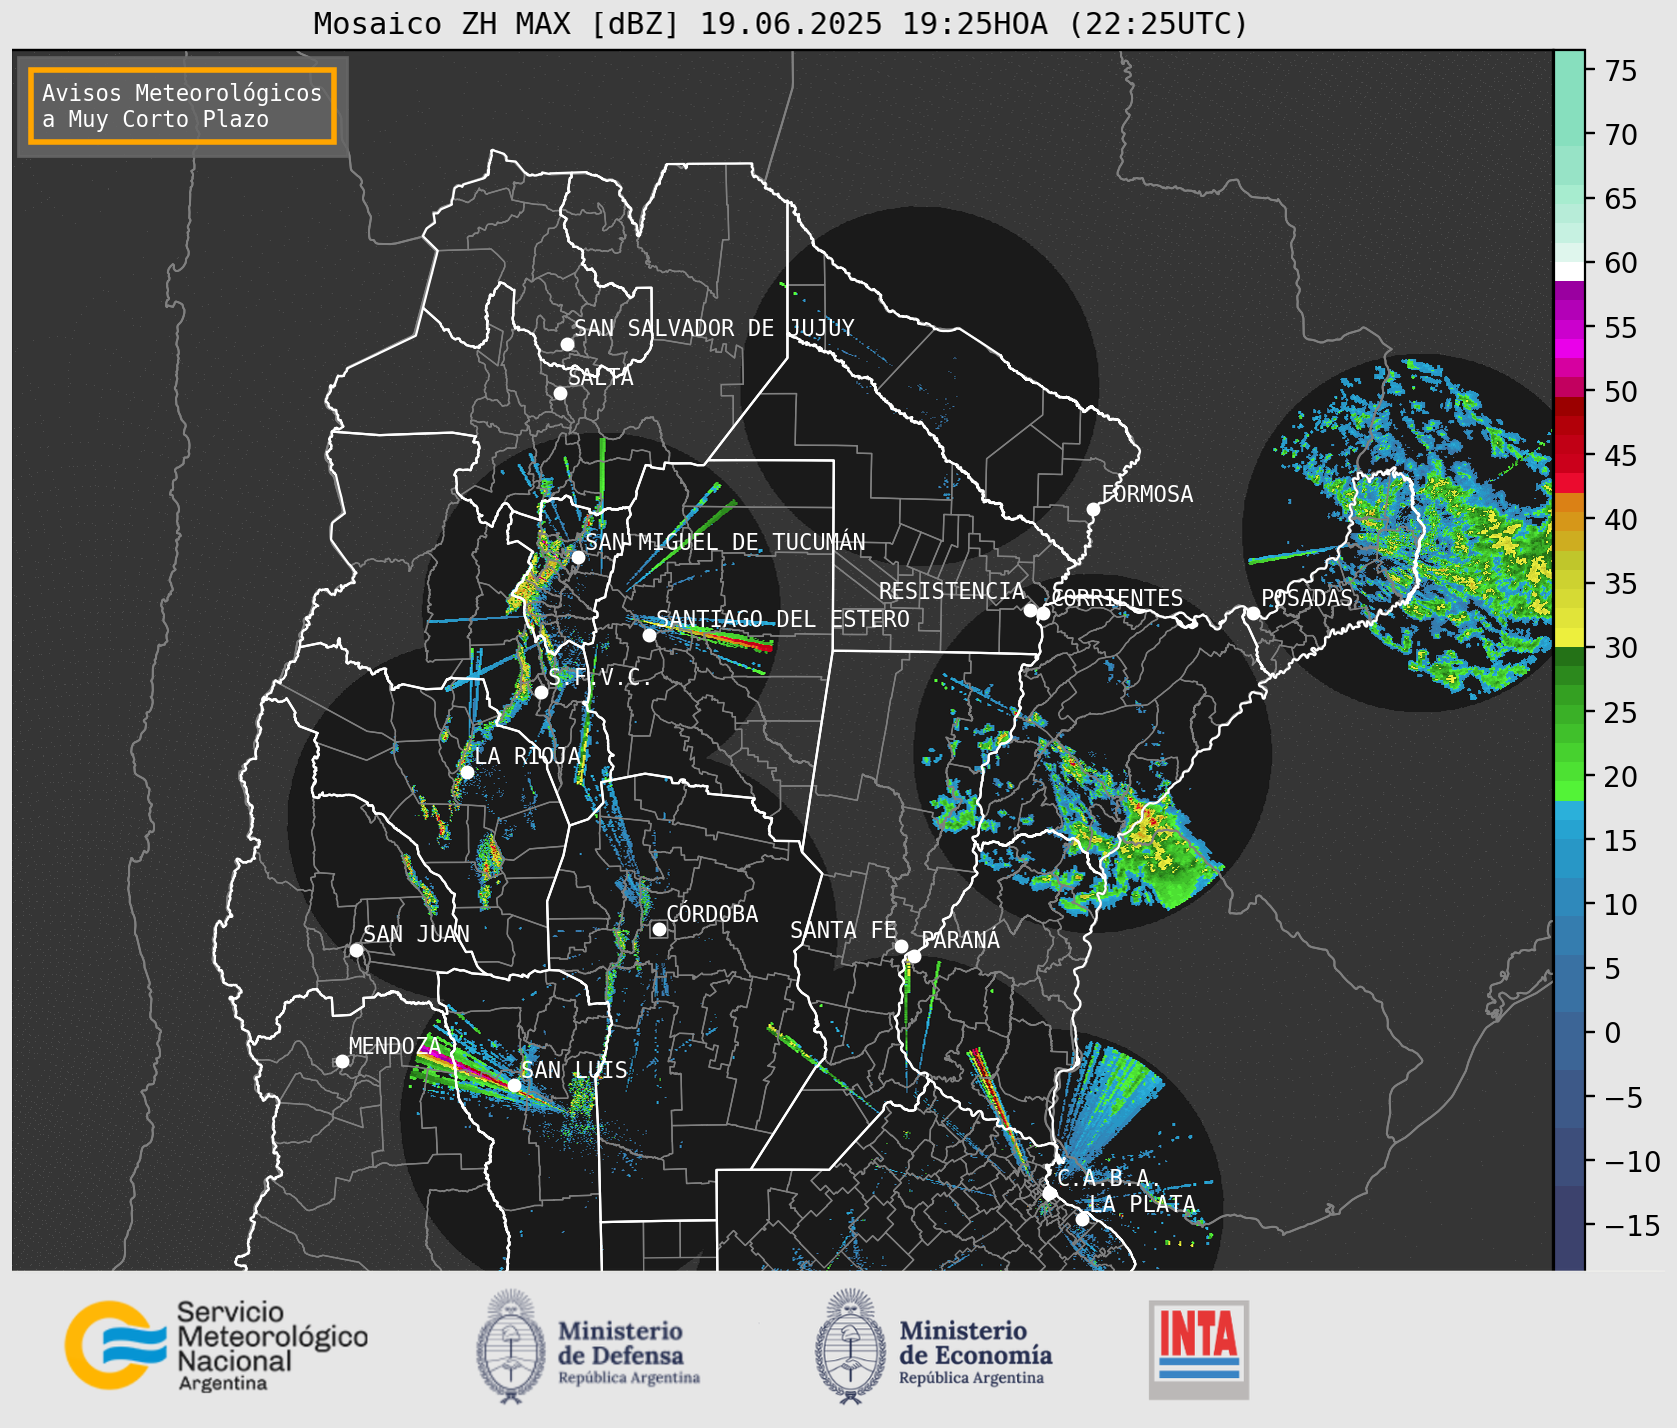Click the Ministerio de Economía logo

coord(933,1346)
